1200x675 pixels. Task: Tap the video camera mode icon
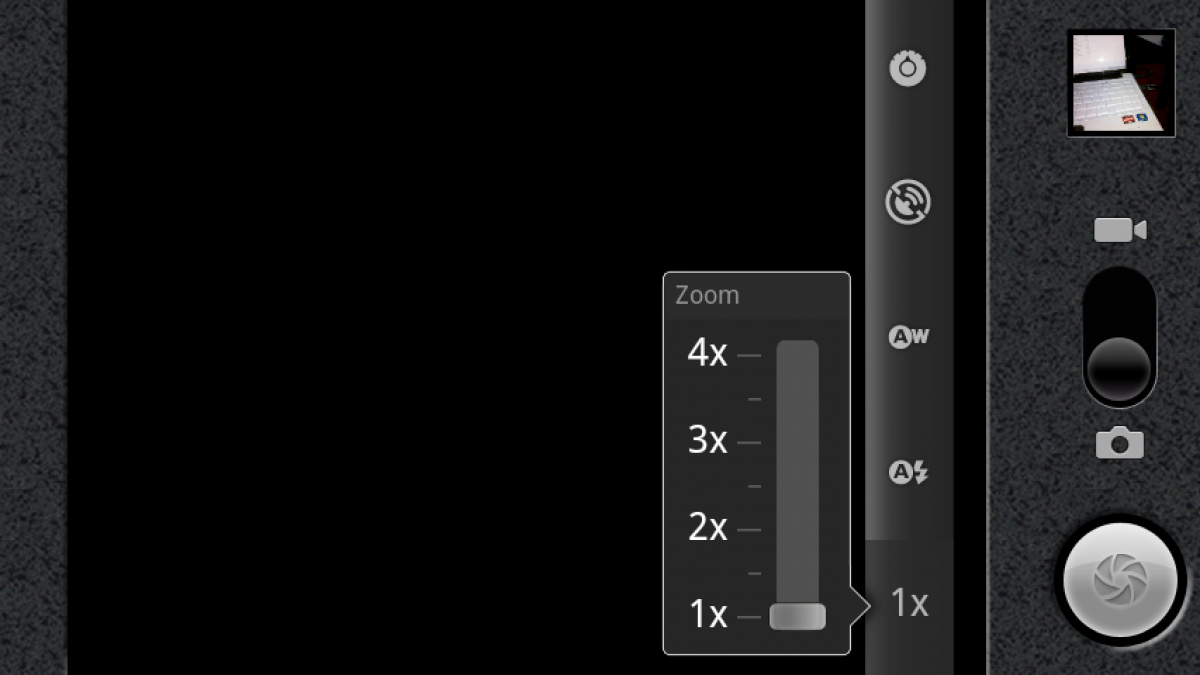[x=1120, y=230]
